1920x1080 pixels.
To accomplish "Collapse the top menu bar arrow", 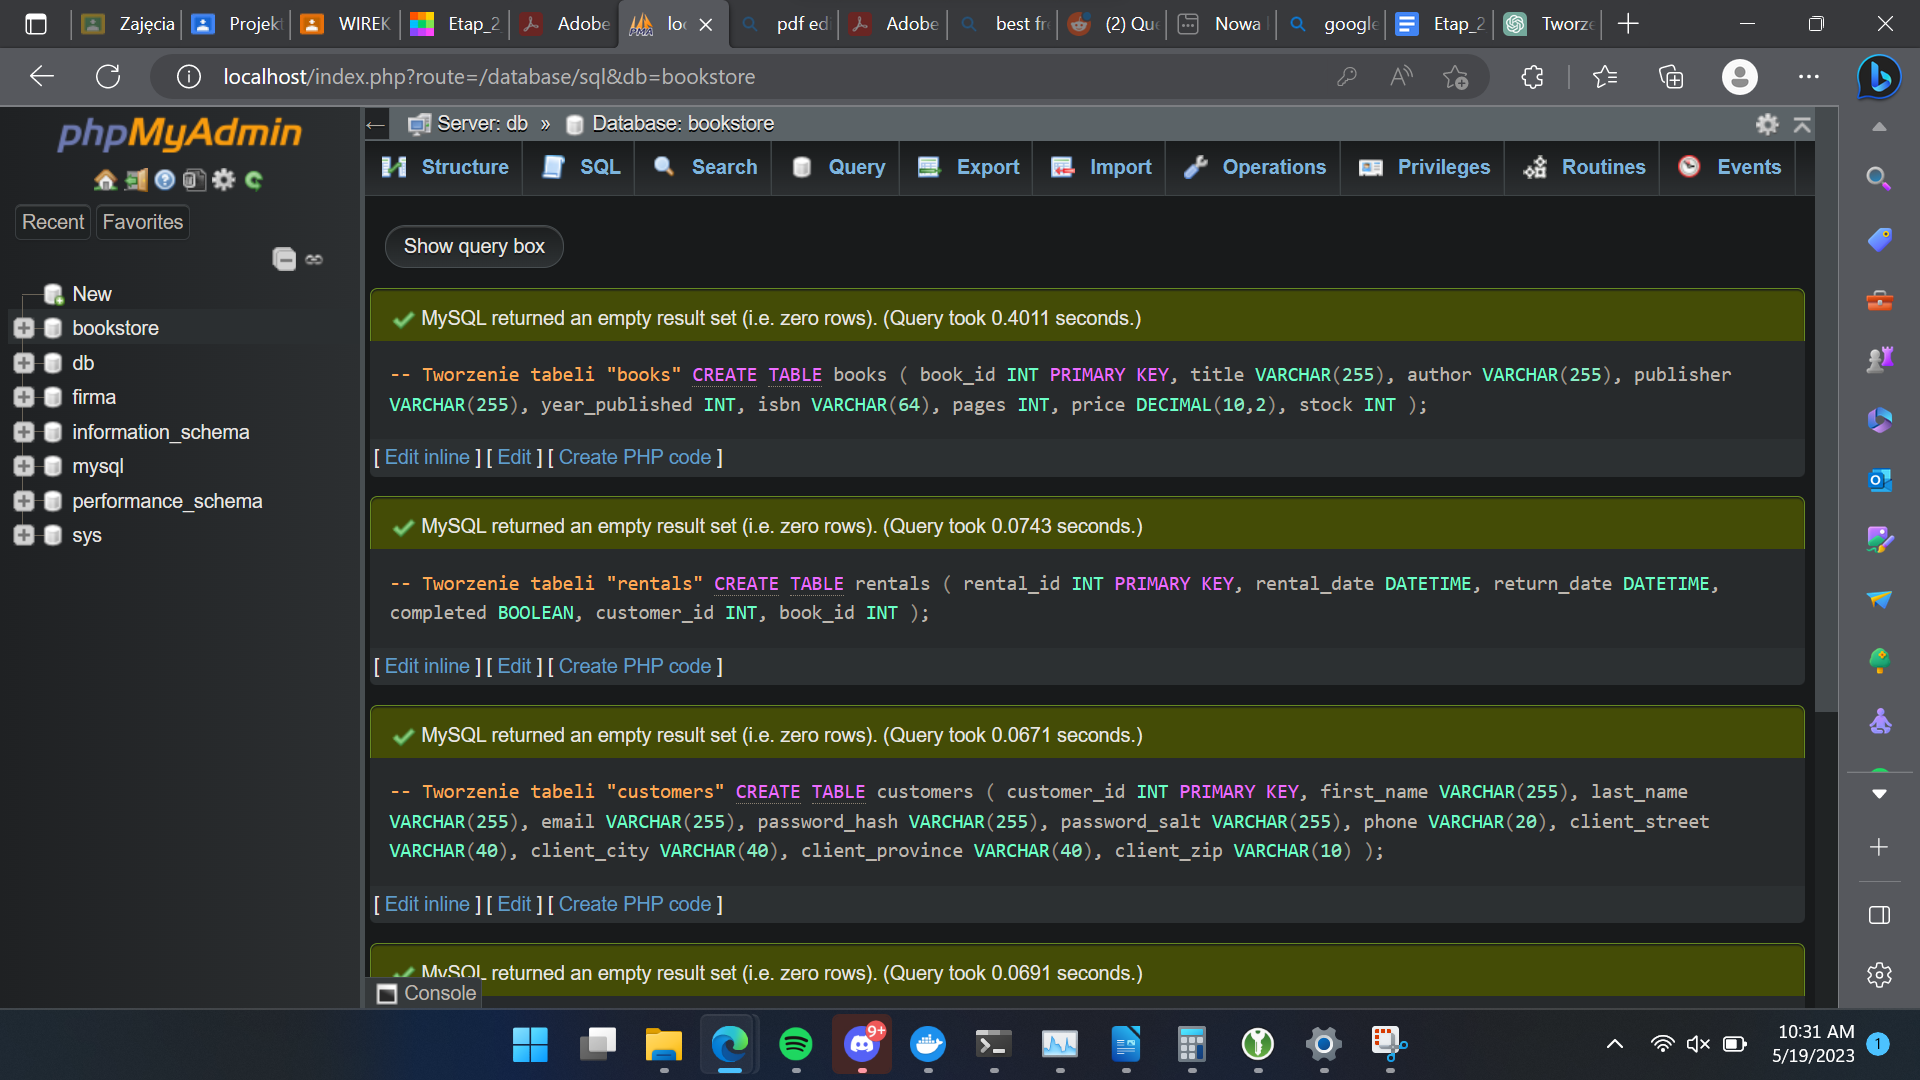I will tap(1802, 124).
